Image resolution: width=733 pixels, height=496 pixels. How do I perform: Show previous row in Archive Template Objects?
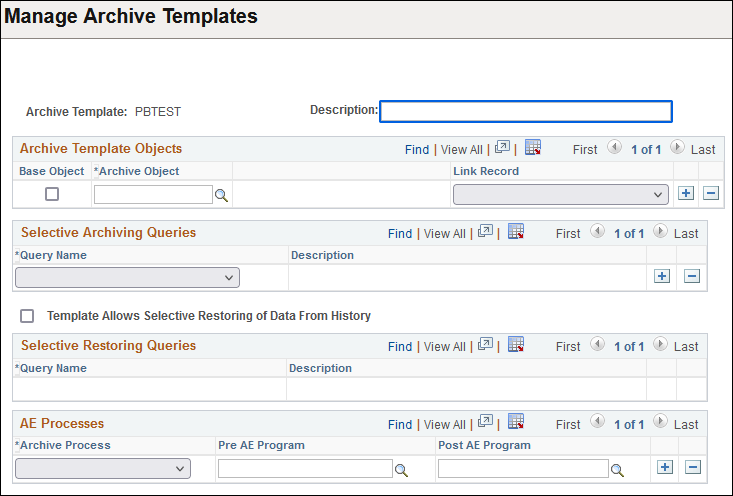coord(614,147)
